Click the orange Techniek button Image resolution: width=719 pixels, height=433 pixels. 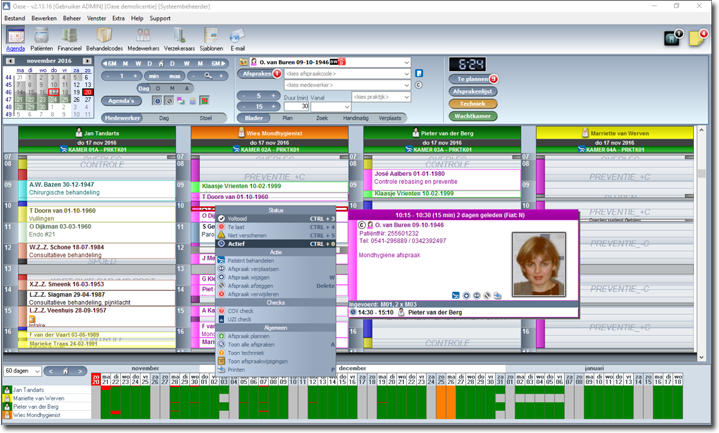click(473, 104)
